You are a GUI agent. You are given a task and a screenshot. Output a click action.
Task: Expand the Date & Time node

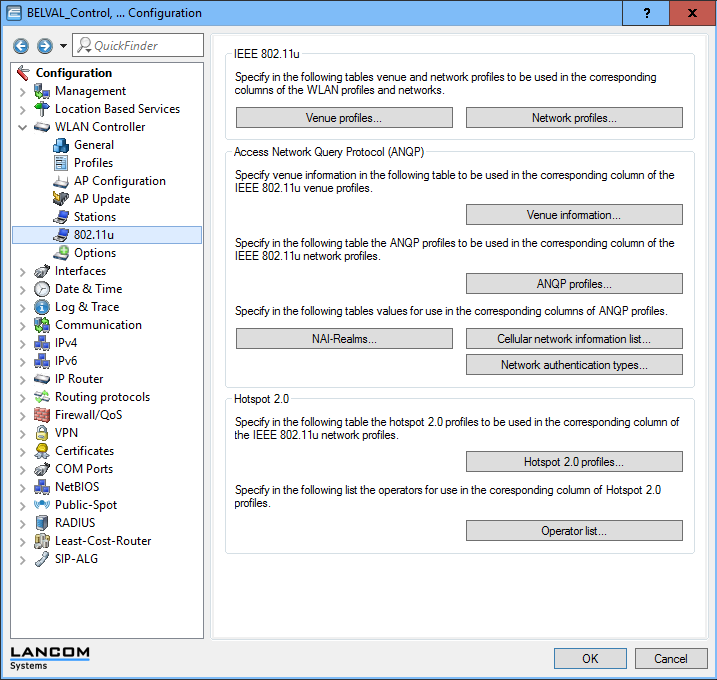tap(22, 290)
